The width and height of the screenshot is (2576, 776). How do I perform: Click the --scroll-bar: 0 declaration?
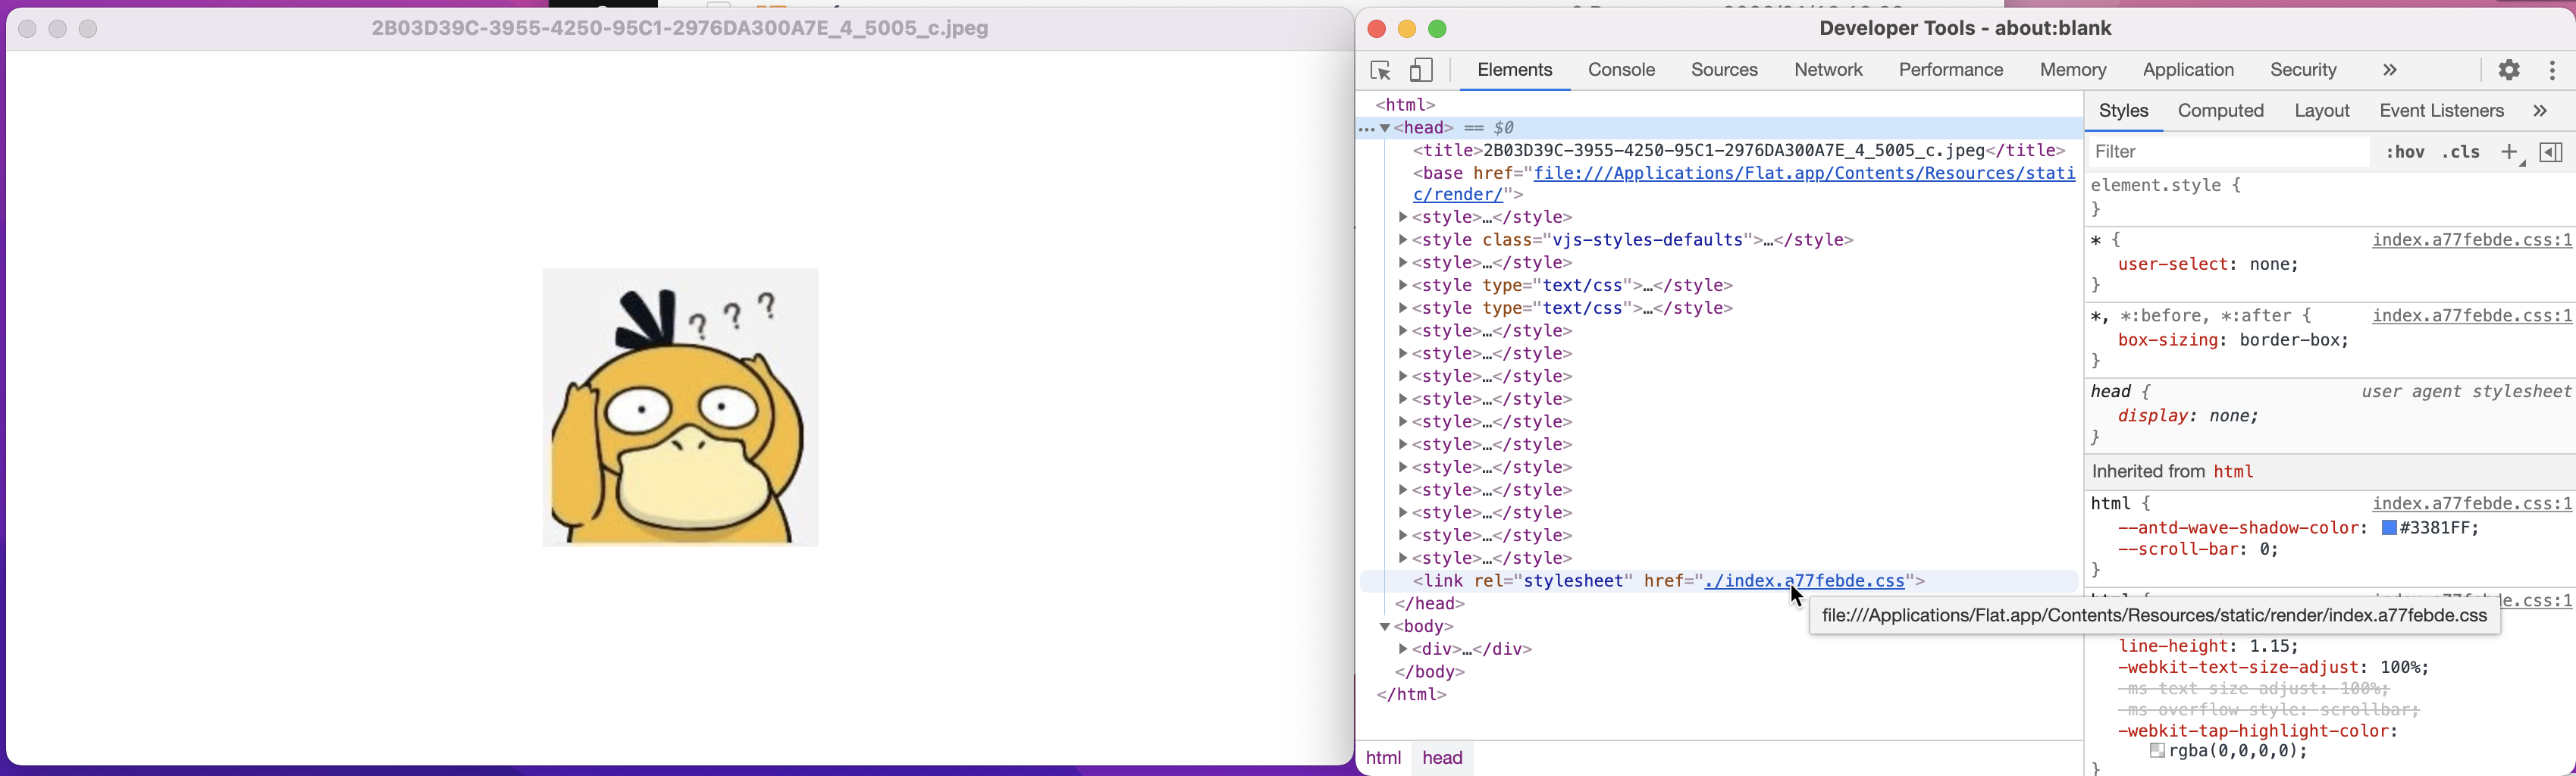coord(2198,550)
